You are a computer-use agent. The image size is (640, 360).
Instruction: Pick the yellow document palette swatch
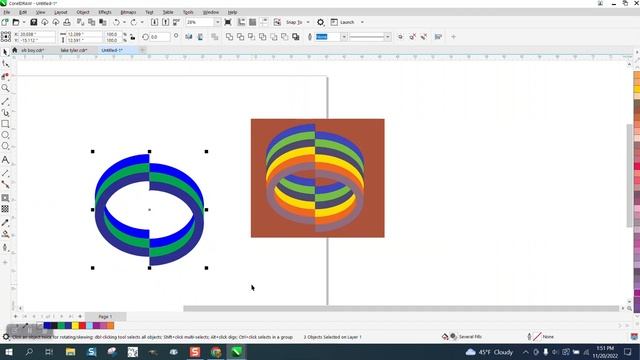pos(75,325)
